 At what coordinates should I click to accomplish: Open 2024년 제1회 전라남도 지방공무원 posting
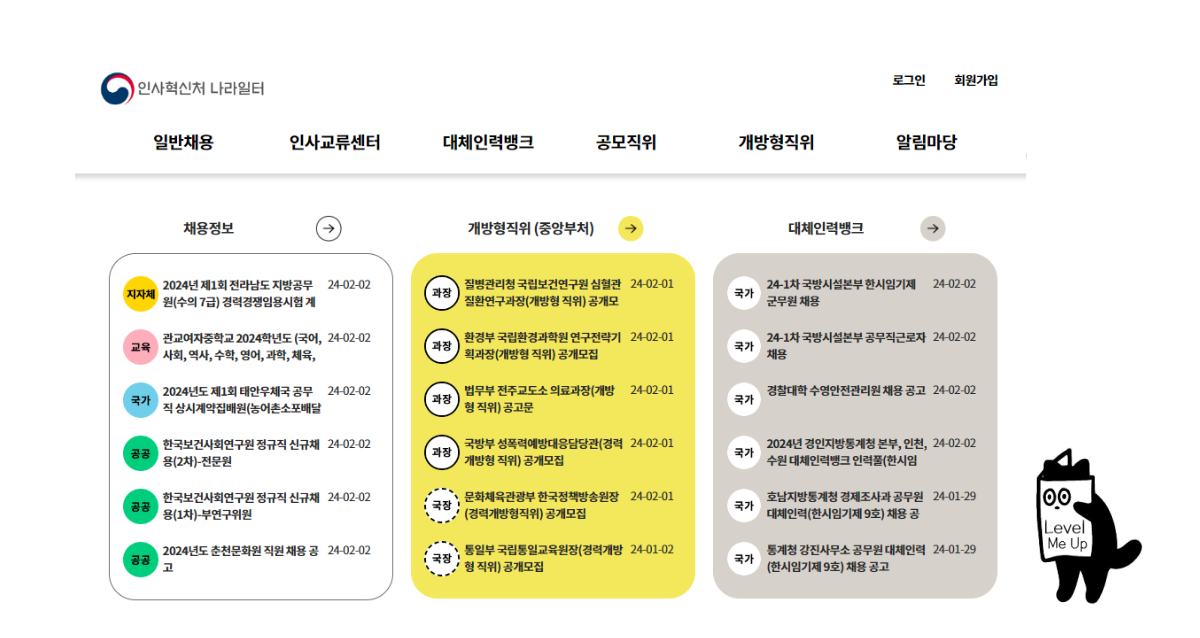241,293
